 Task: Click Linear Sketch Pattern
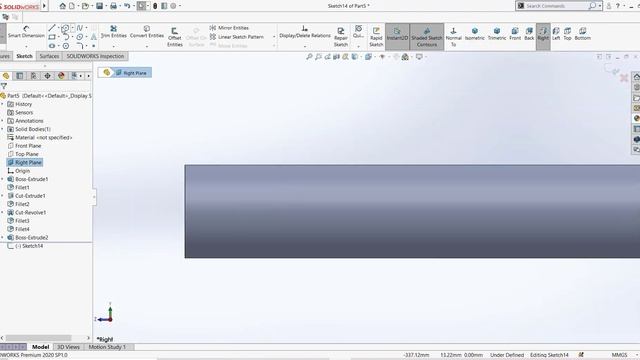tap(237, 37)
